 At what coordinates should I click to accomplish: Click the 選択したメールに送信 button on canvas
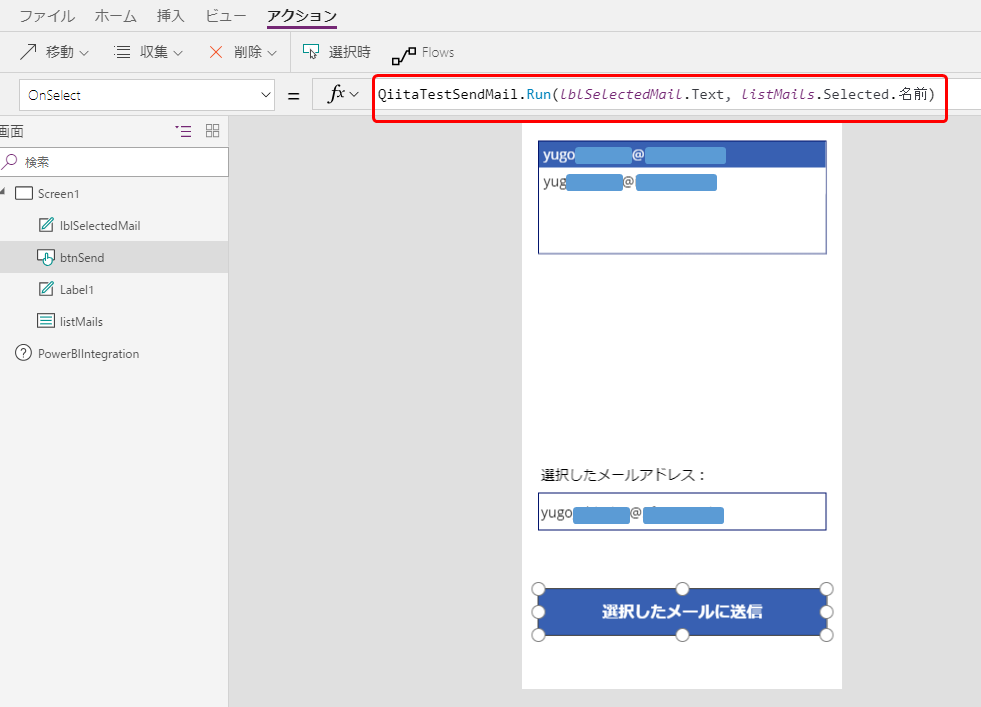pyautogui.click(x=682, y=611)
